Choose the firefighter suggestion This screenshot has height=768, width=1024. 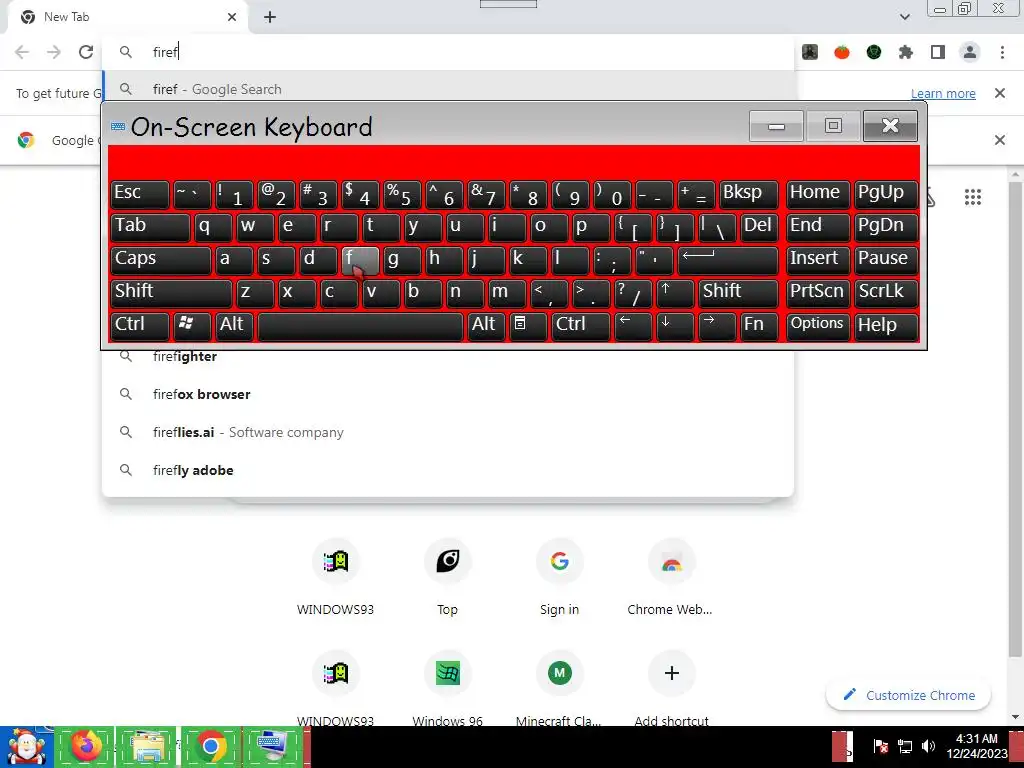448,357
